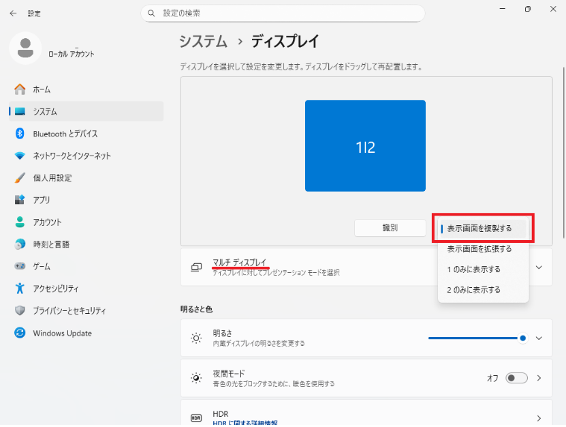Image resolution: width=566 pixels, height=427 pixels.
Task: Click the Windows Update sync icon
Action: point(20,332)
